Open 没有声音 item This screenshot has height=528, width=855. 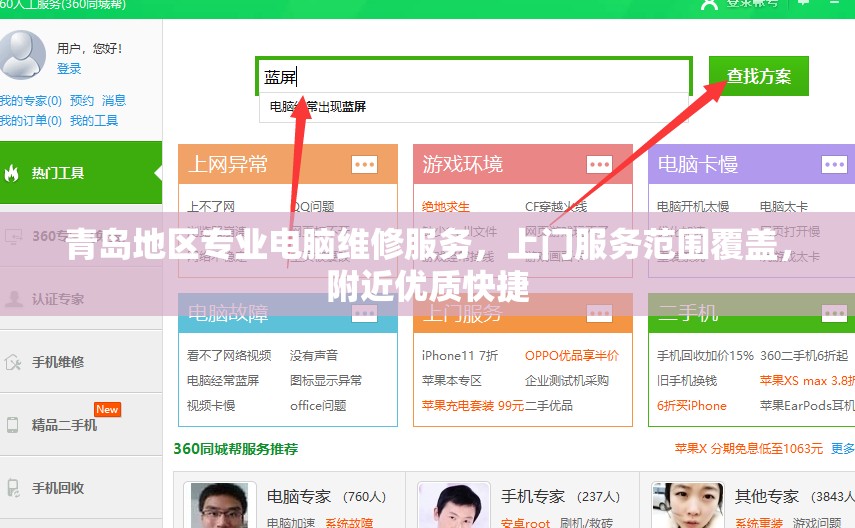[x=314, y=356]
